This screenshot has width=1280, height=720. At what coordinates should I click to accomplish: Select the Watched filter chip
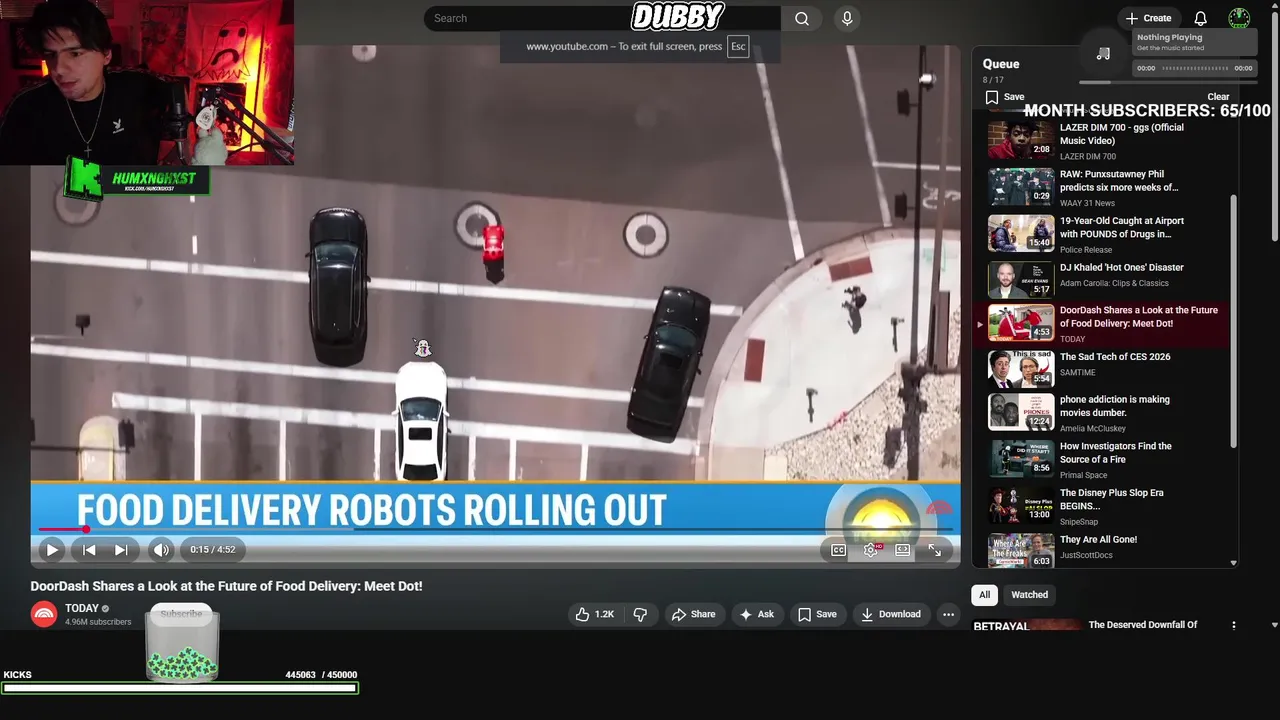pos(1029,595)
